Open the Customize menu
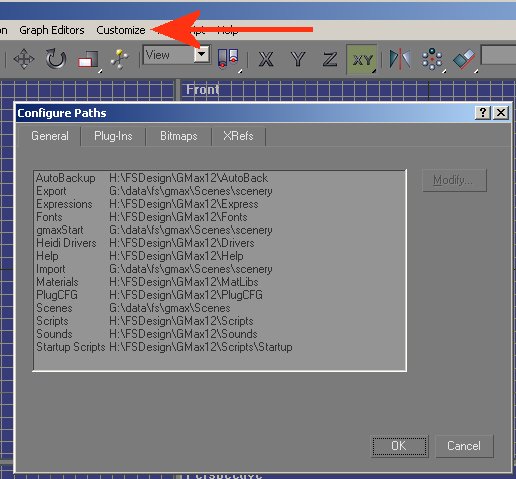Viewport: 516px width, 479px height. tap(121, 30)
